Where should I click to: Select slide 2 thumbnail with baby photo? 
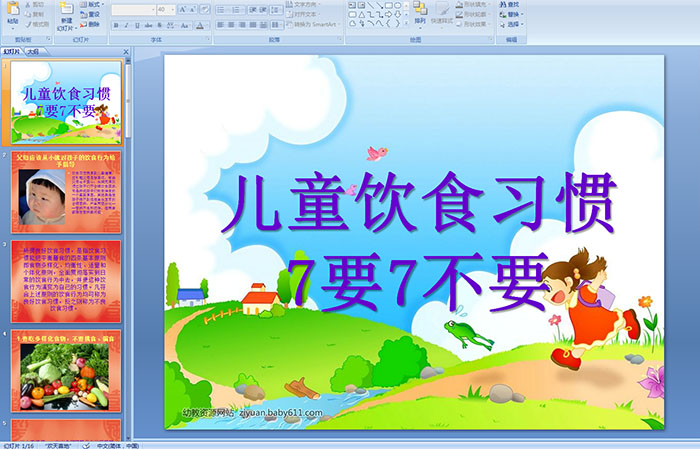[66, 192]
